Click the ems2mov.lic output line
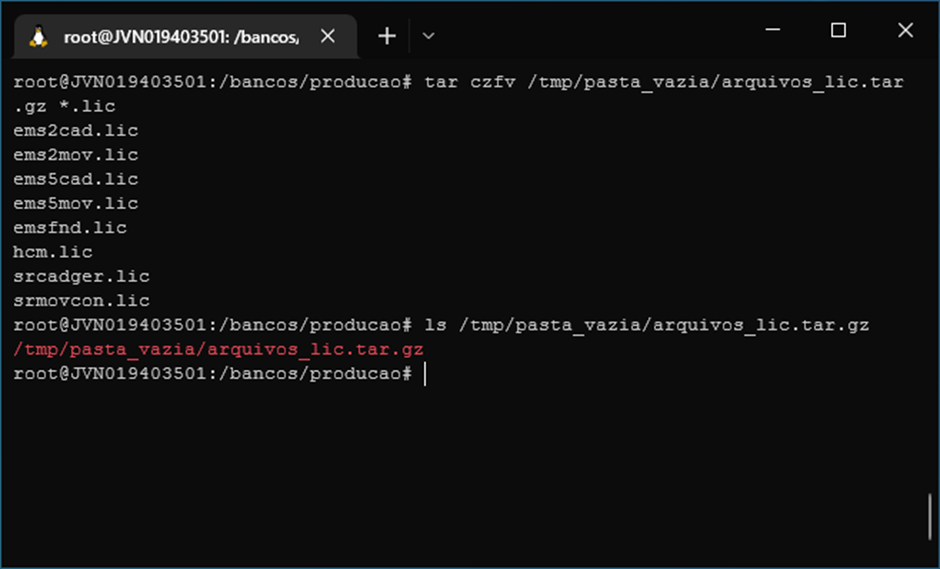Screen dimensions: 940x569 76,155
